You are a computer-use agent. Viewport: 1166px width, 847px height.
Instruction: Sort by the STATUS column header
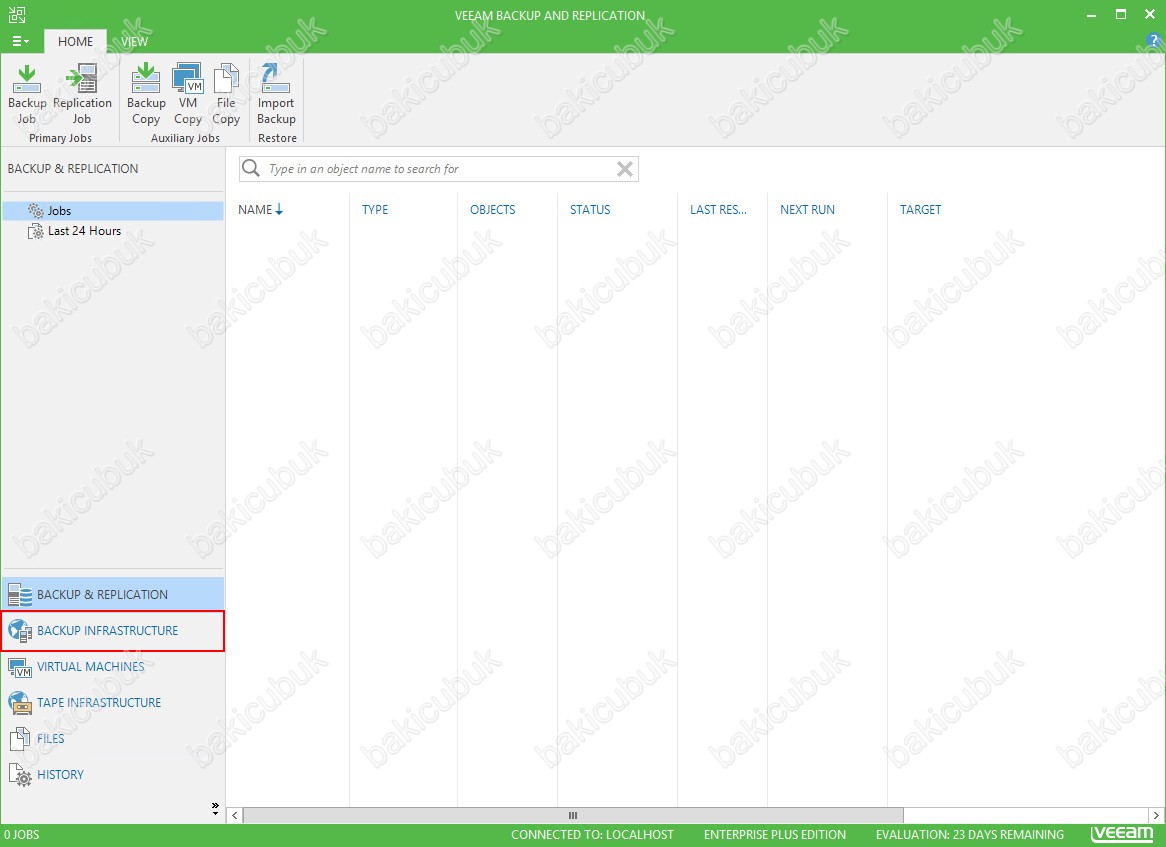590,210
